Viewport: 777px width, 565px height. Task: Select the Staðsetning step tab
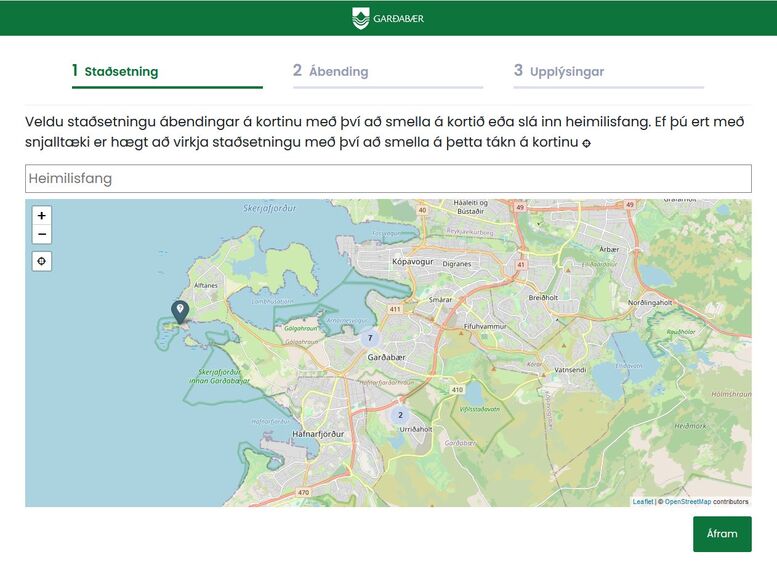[121, 71]
